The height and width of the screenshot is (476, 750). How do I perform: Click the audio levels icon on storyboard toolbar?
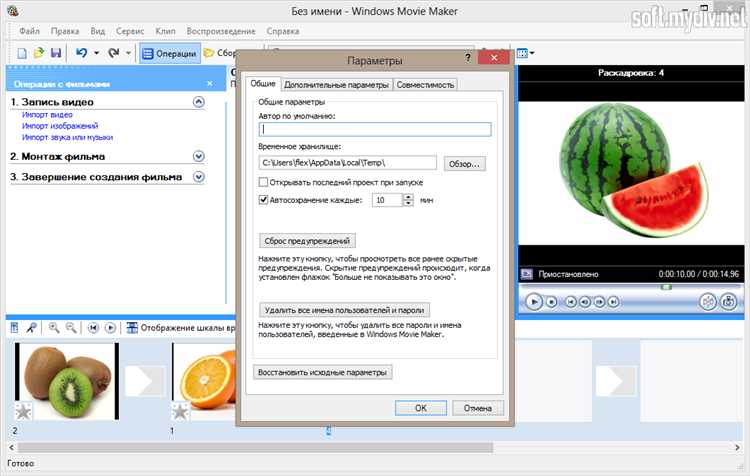[14, 328]
